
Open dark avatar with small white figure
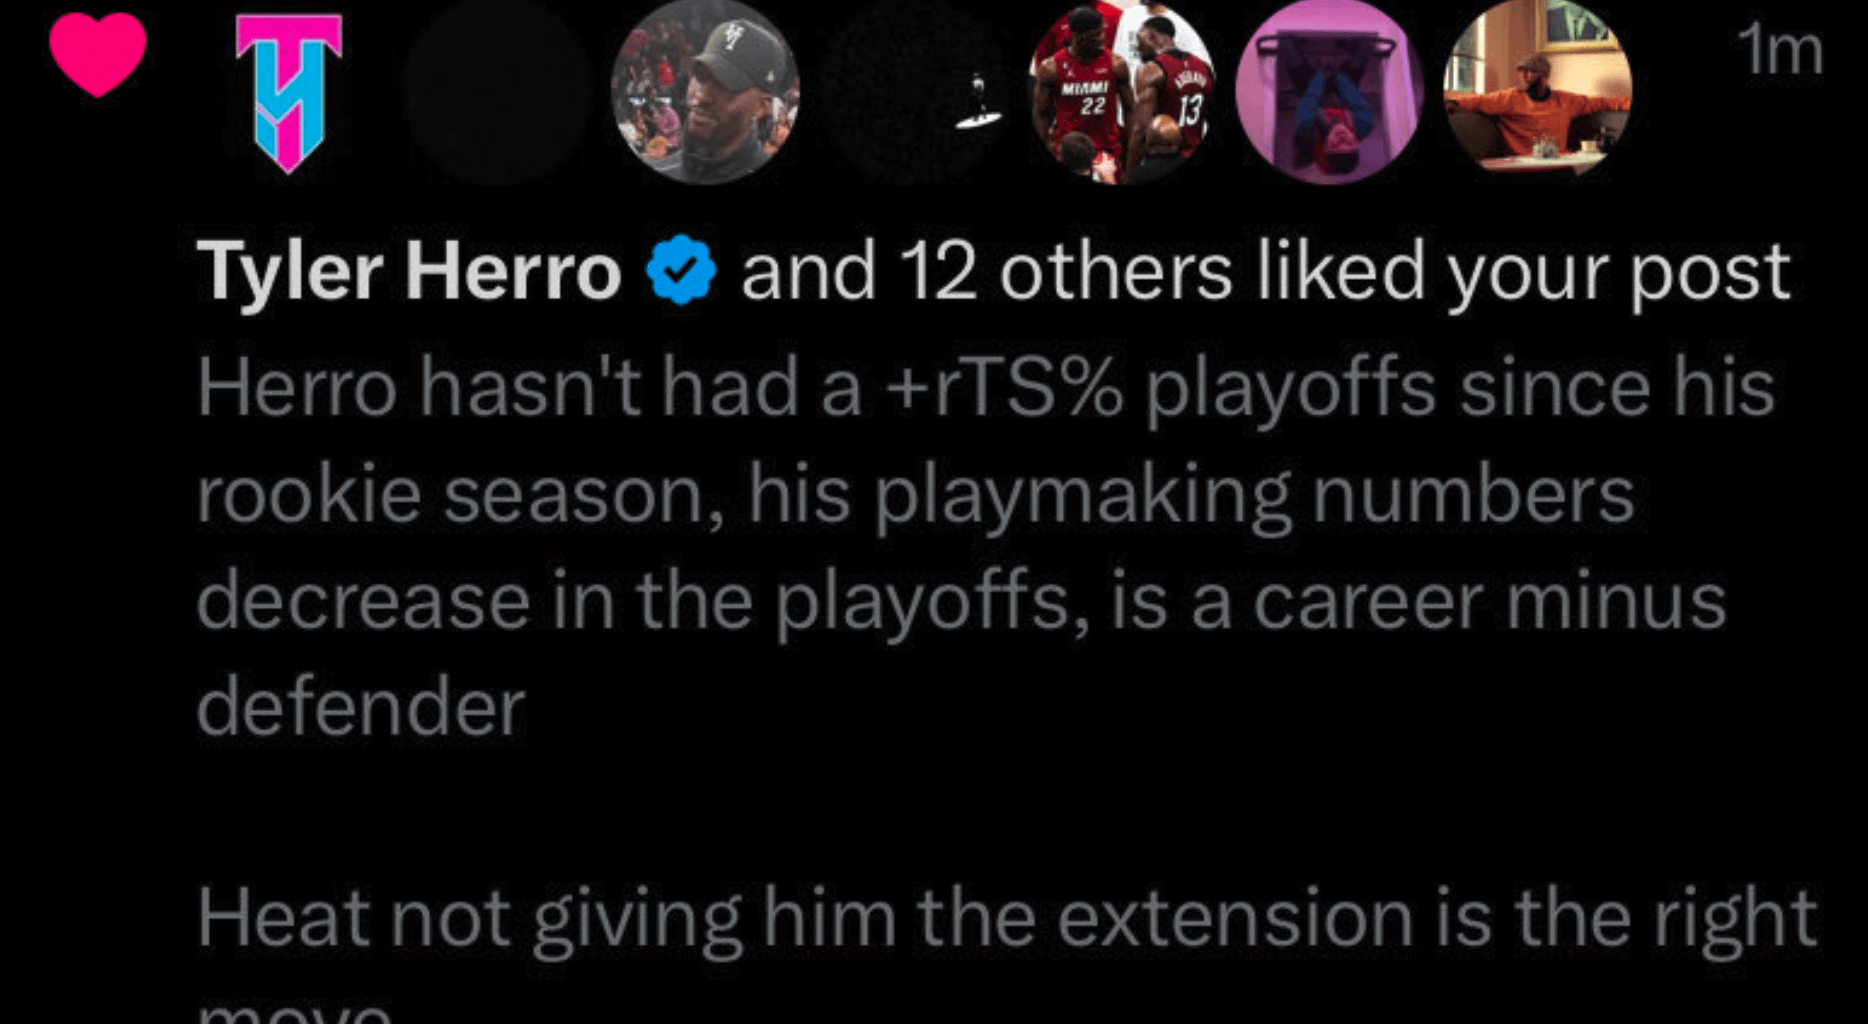[x=914, y=92]
